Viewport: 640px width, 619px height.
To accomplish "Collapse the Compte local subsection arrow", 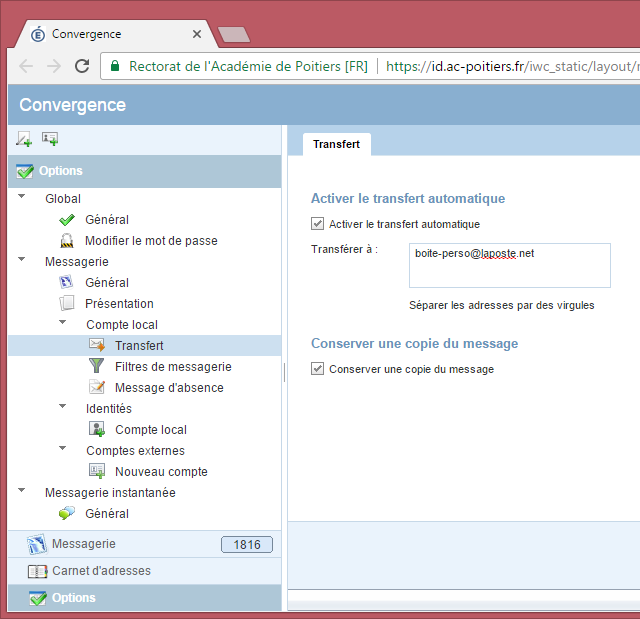I will 63,324.
